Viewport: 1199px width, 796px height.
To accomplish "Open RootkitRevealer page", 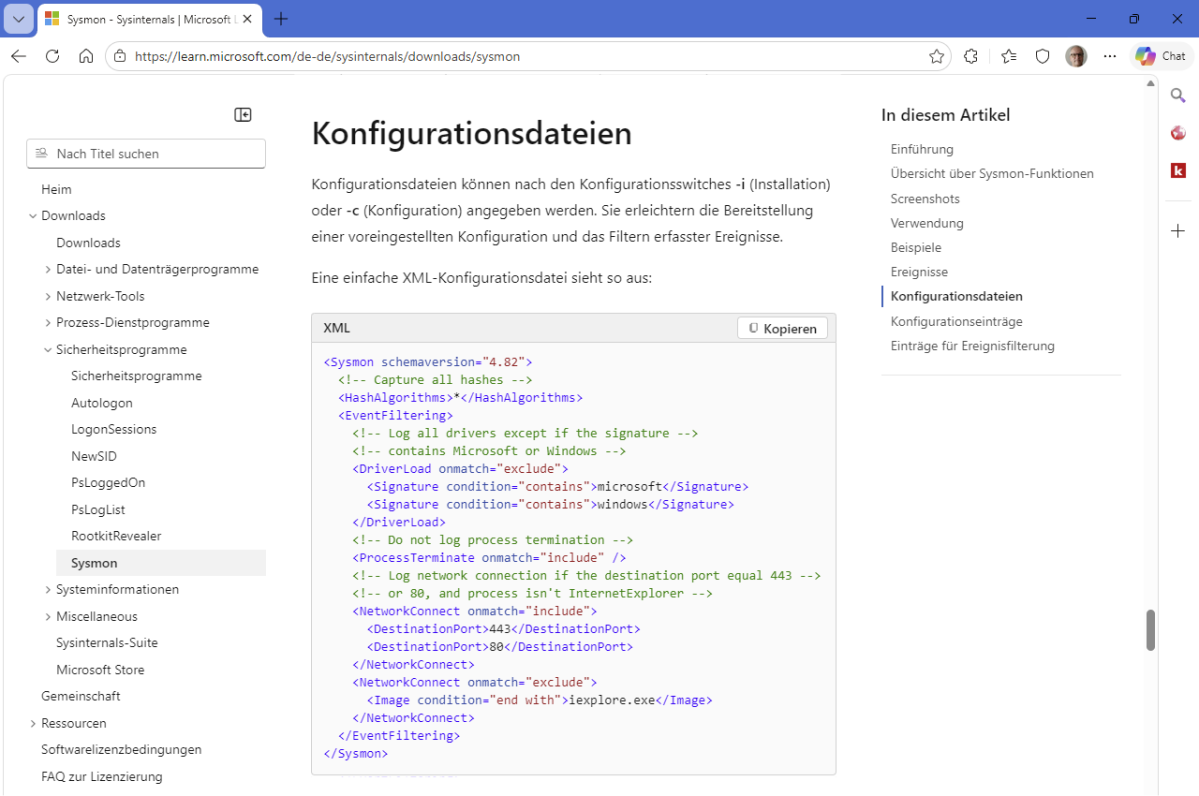I will (116, 536).
